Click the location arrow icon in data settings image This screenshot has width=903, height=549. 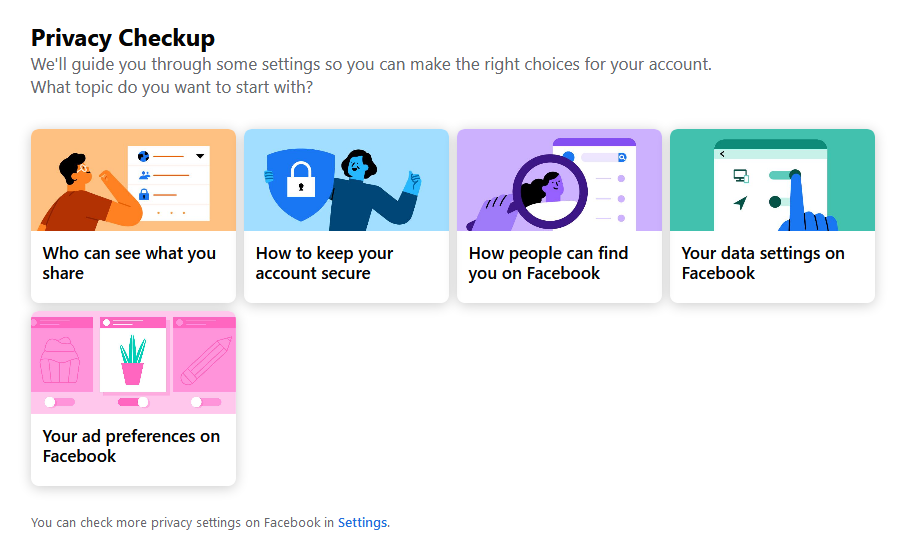[x=741, y=202]
